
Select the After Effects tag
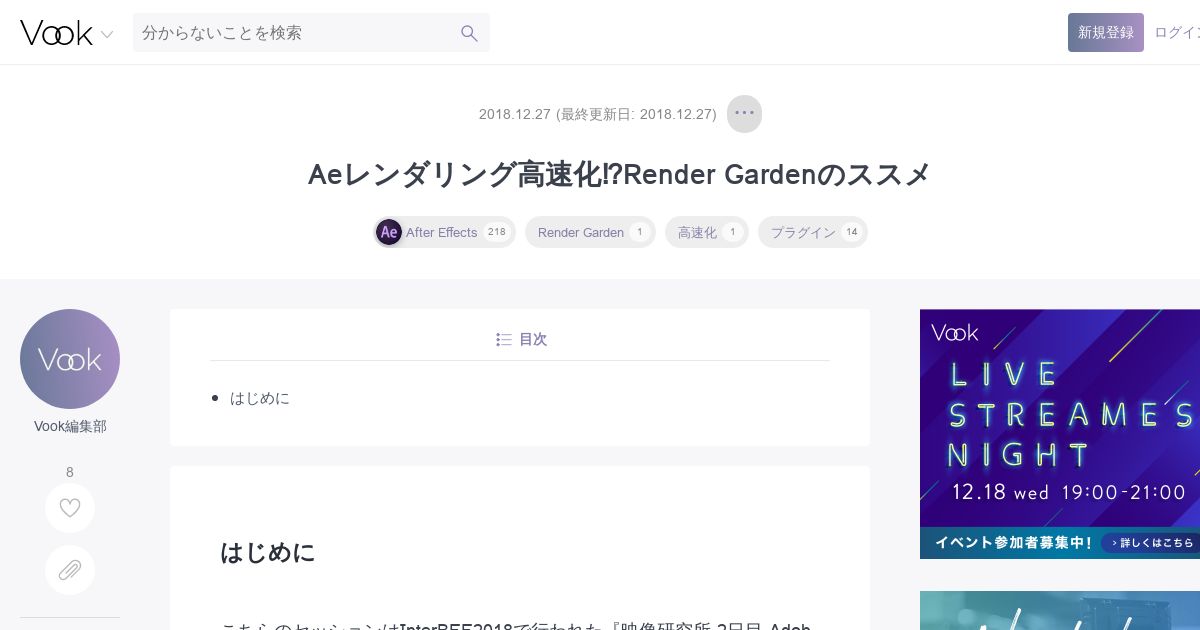[445, 232]
